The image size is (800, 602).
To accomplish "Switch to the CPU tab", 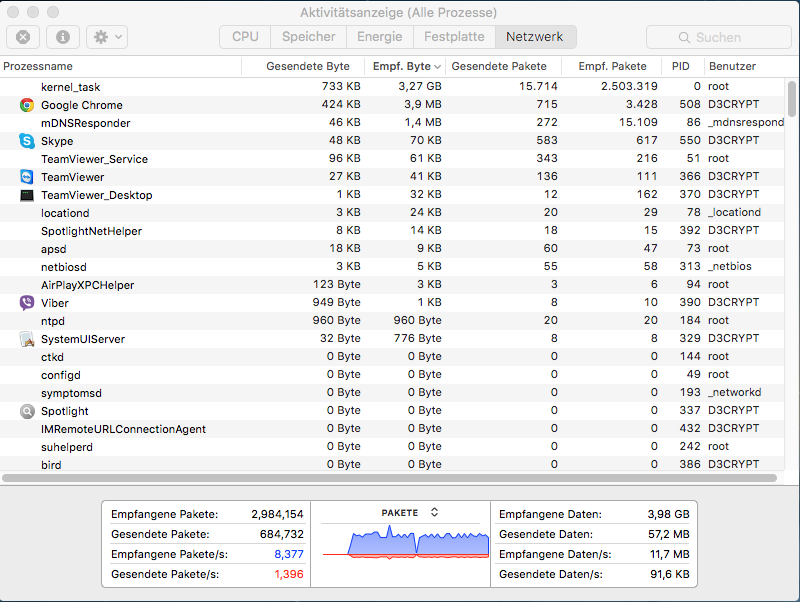I will (x=245, y=37).
